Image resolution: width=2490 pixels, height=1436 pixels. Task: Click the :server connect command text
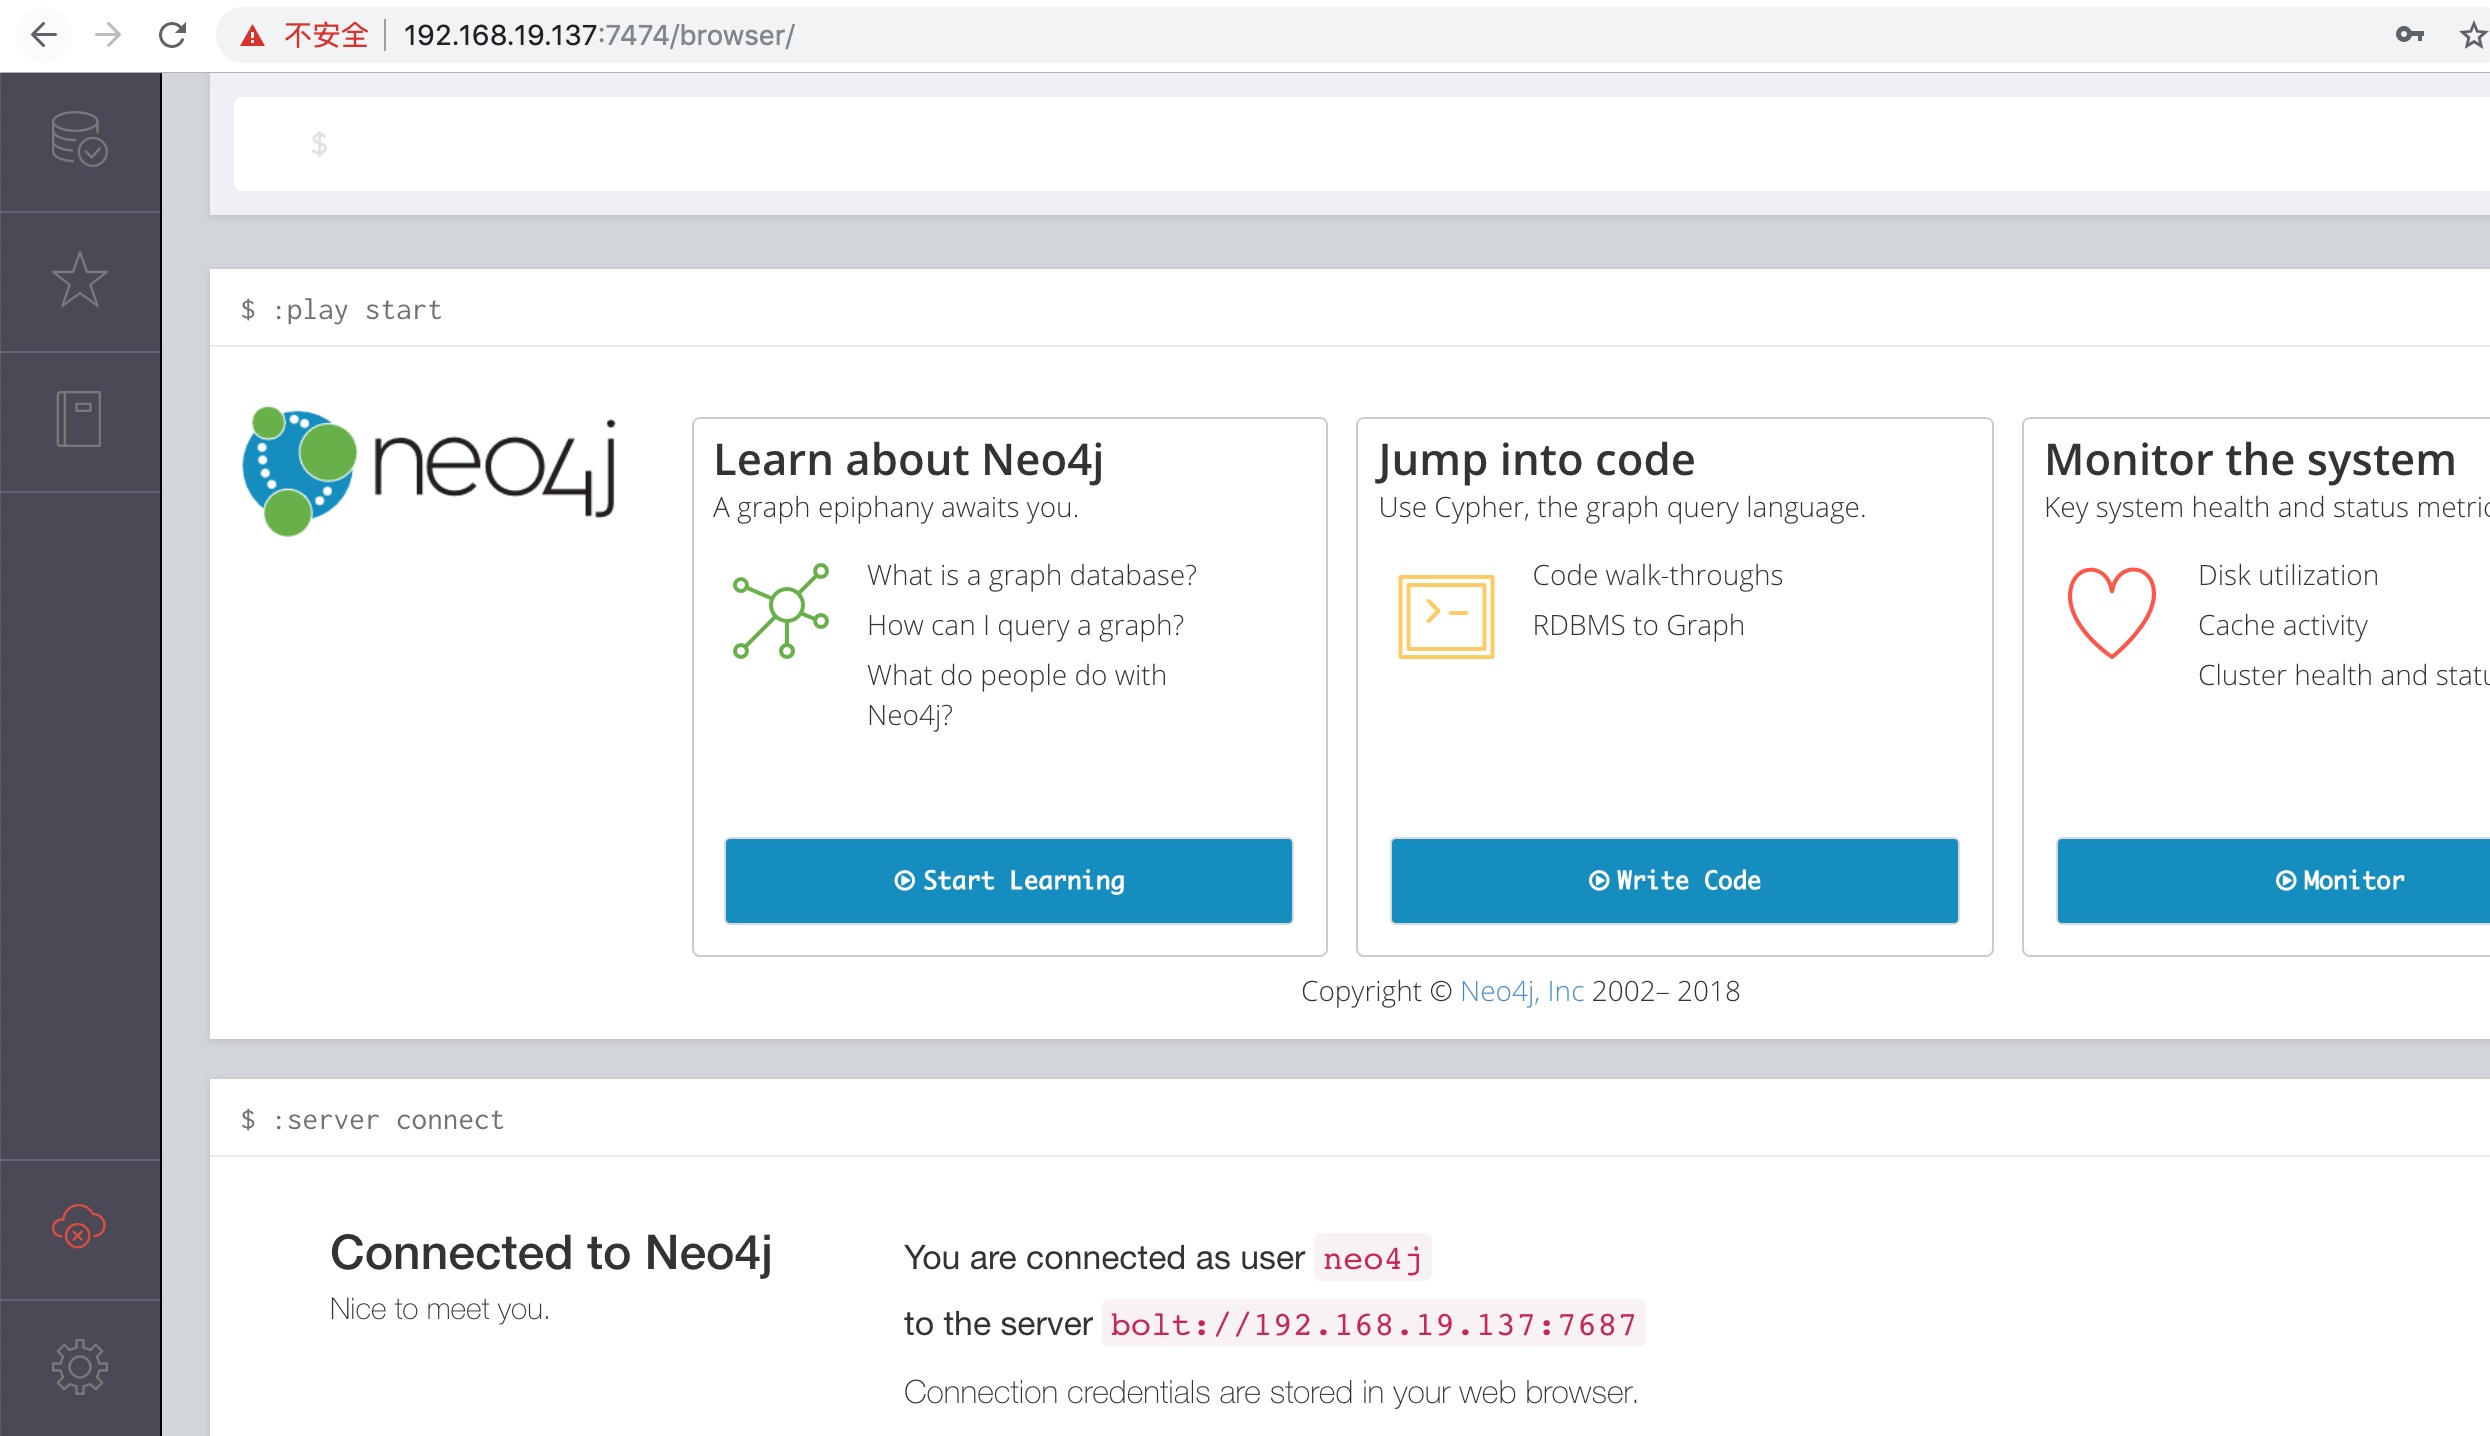tap(388, 1120)
